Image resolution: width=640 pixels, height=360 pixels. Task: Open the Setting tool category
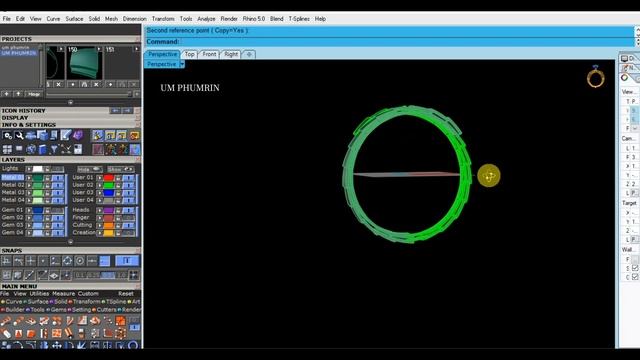pyautogui.click(x=81, y=309)
